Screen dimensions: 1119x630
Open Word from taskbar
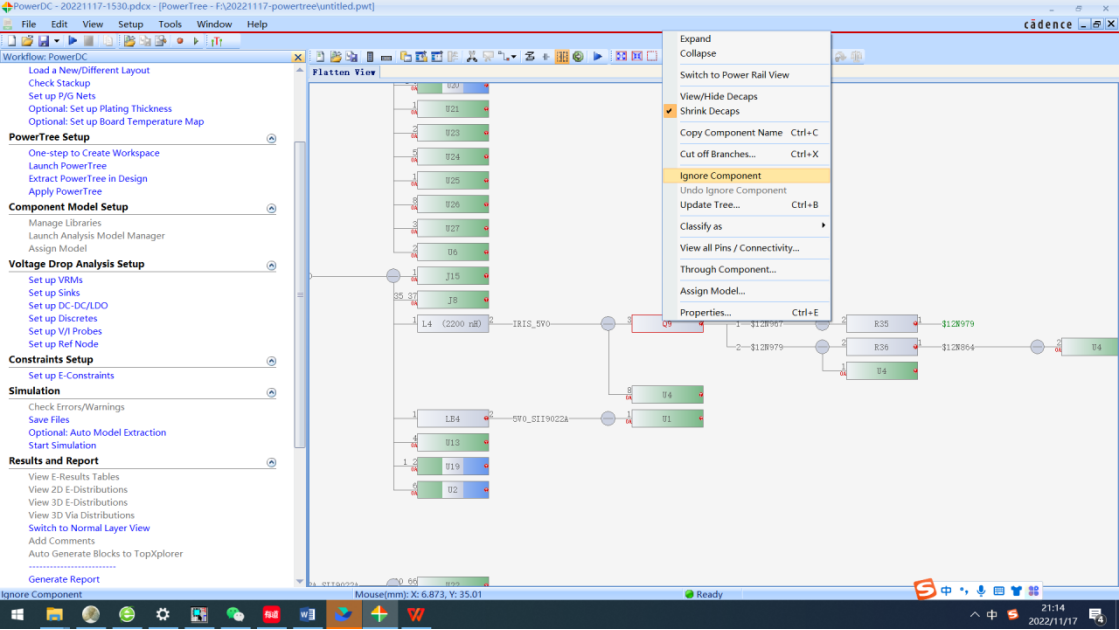coord(308,614)
